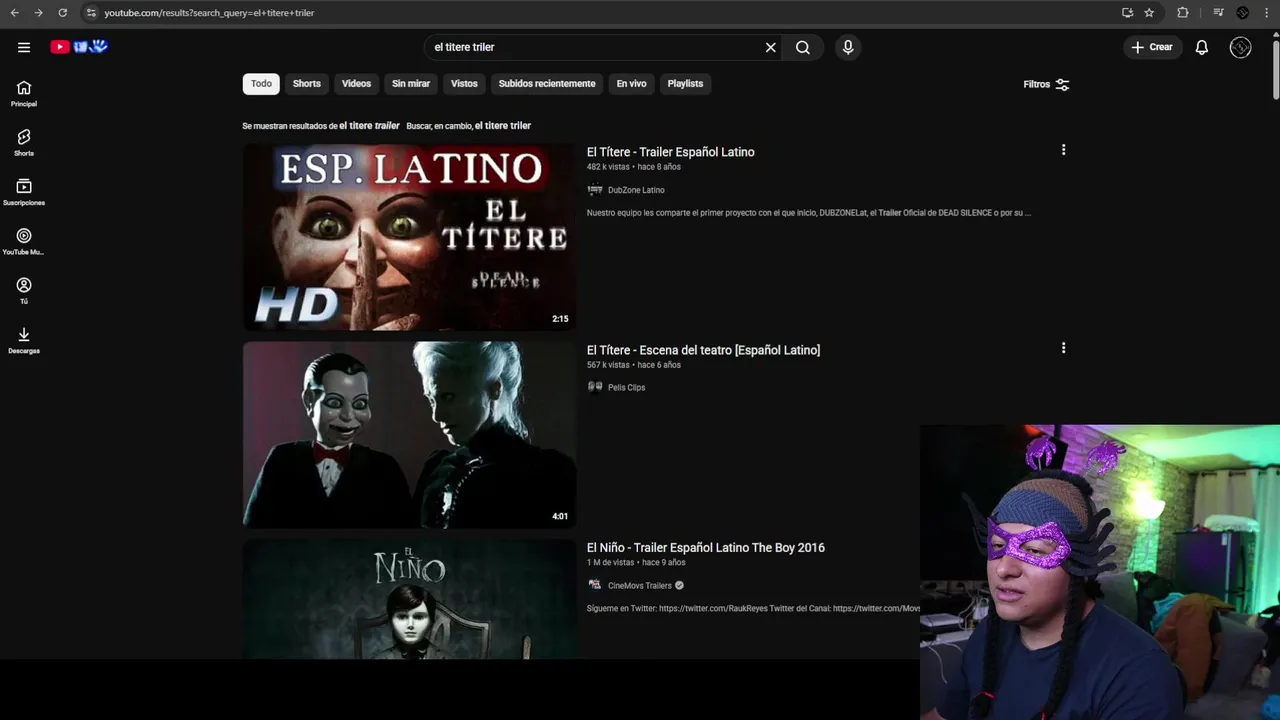
Task: Clear the search query with X
Action: point(771,47)
